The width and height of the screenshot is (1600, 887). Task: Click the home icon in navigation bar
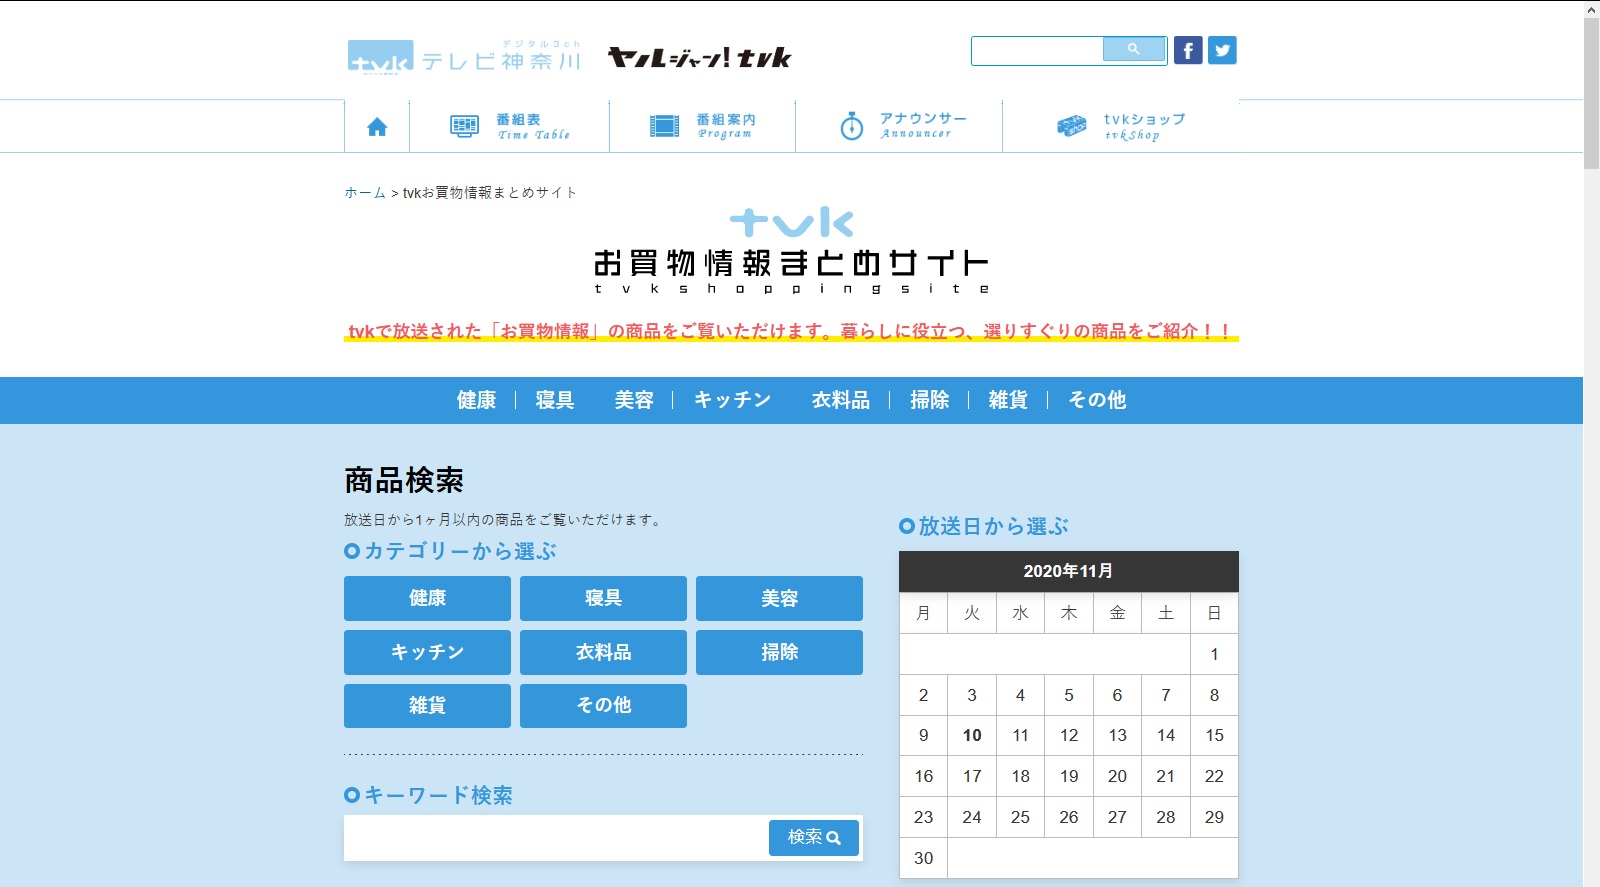point(377,127)
